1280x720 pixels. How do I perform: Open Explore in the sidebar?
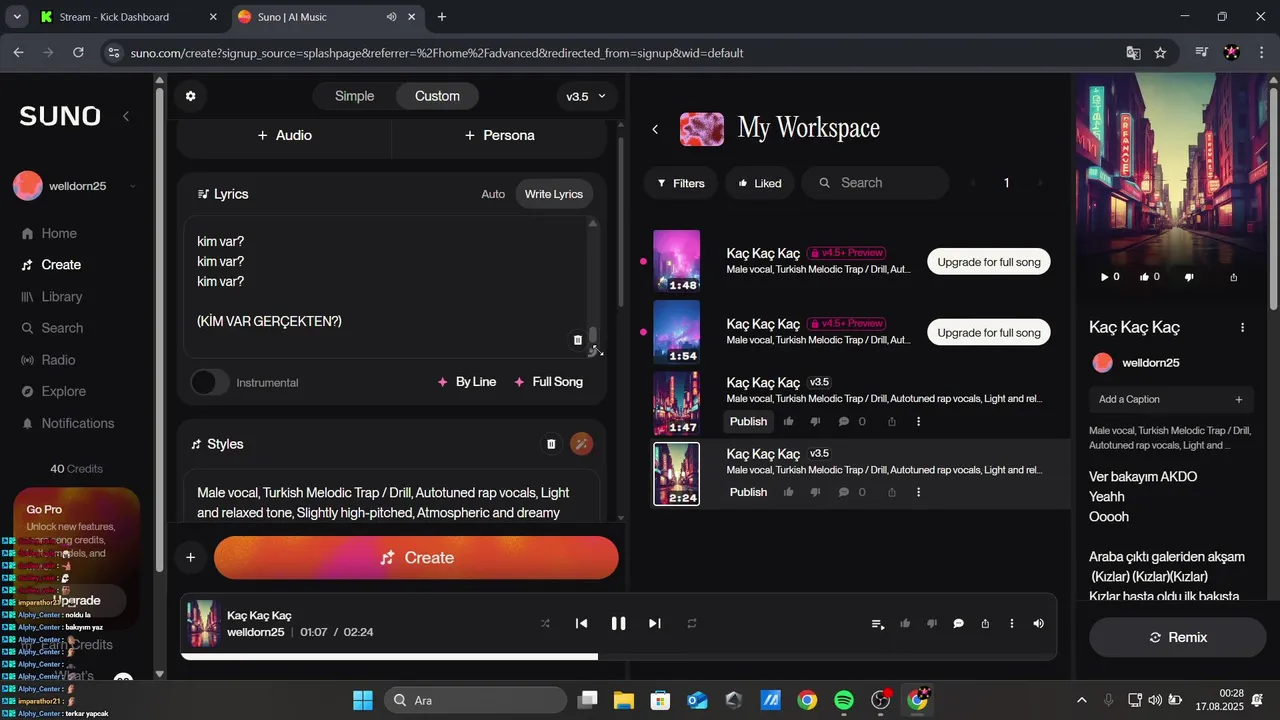(x=54, y=391)
